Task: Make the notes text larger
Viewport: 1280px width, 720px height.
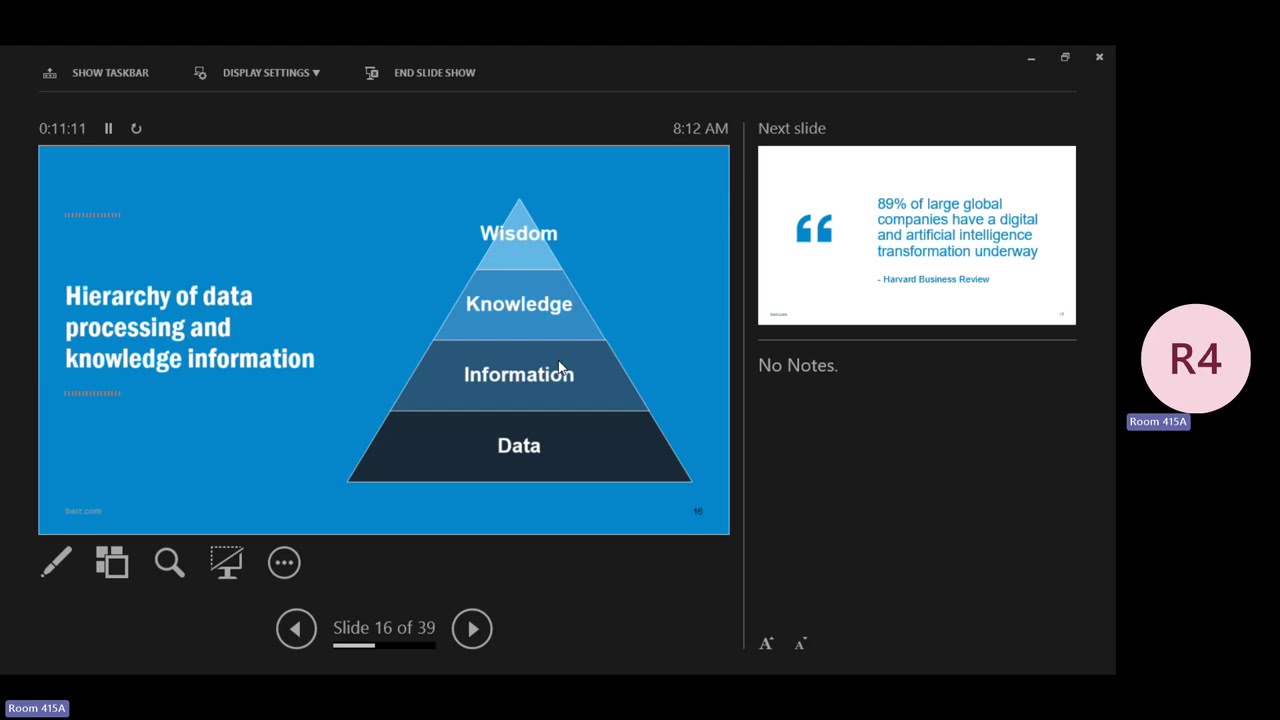Action: click(766, 644)
